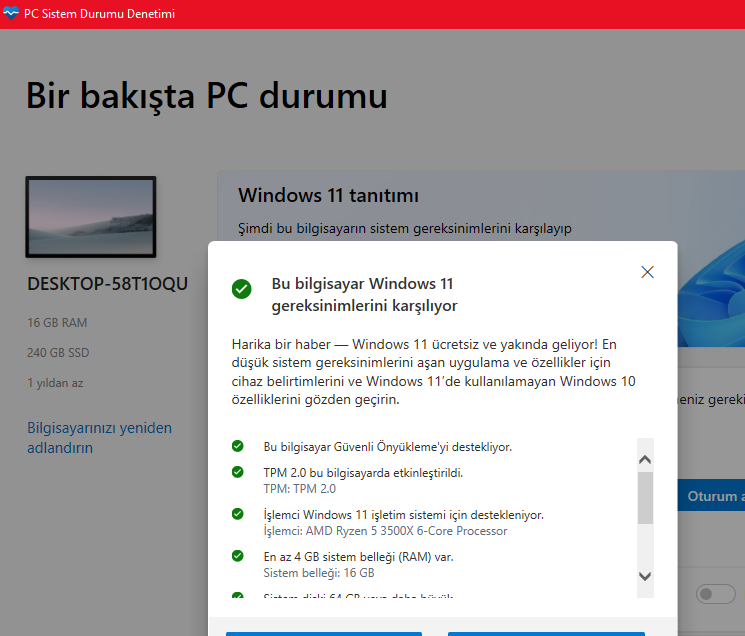Click green check beside TPM 2.0 line
This screenshot has width=745, height=636.
(x=238, y=472)
